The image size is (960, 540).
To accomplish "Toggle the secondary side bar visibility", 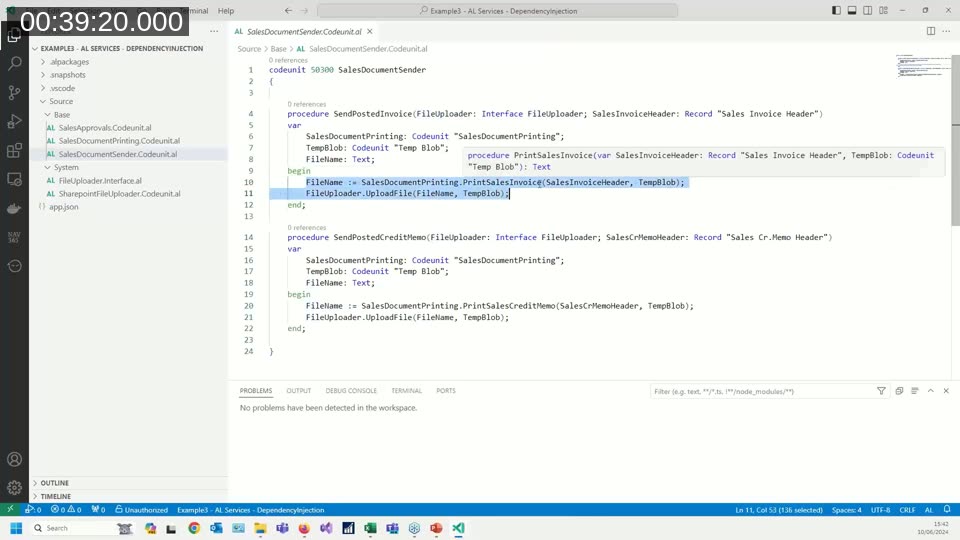I will (868, 10).
